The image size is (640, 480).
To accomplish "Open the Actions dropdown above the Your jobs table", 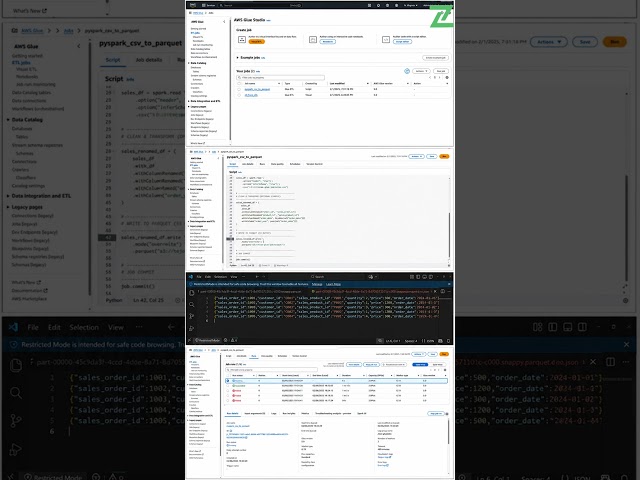I will 421,71.
